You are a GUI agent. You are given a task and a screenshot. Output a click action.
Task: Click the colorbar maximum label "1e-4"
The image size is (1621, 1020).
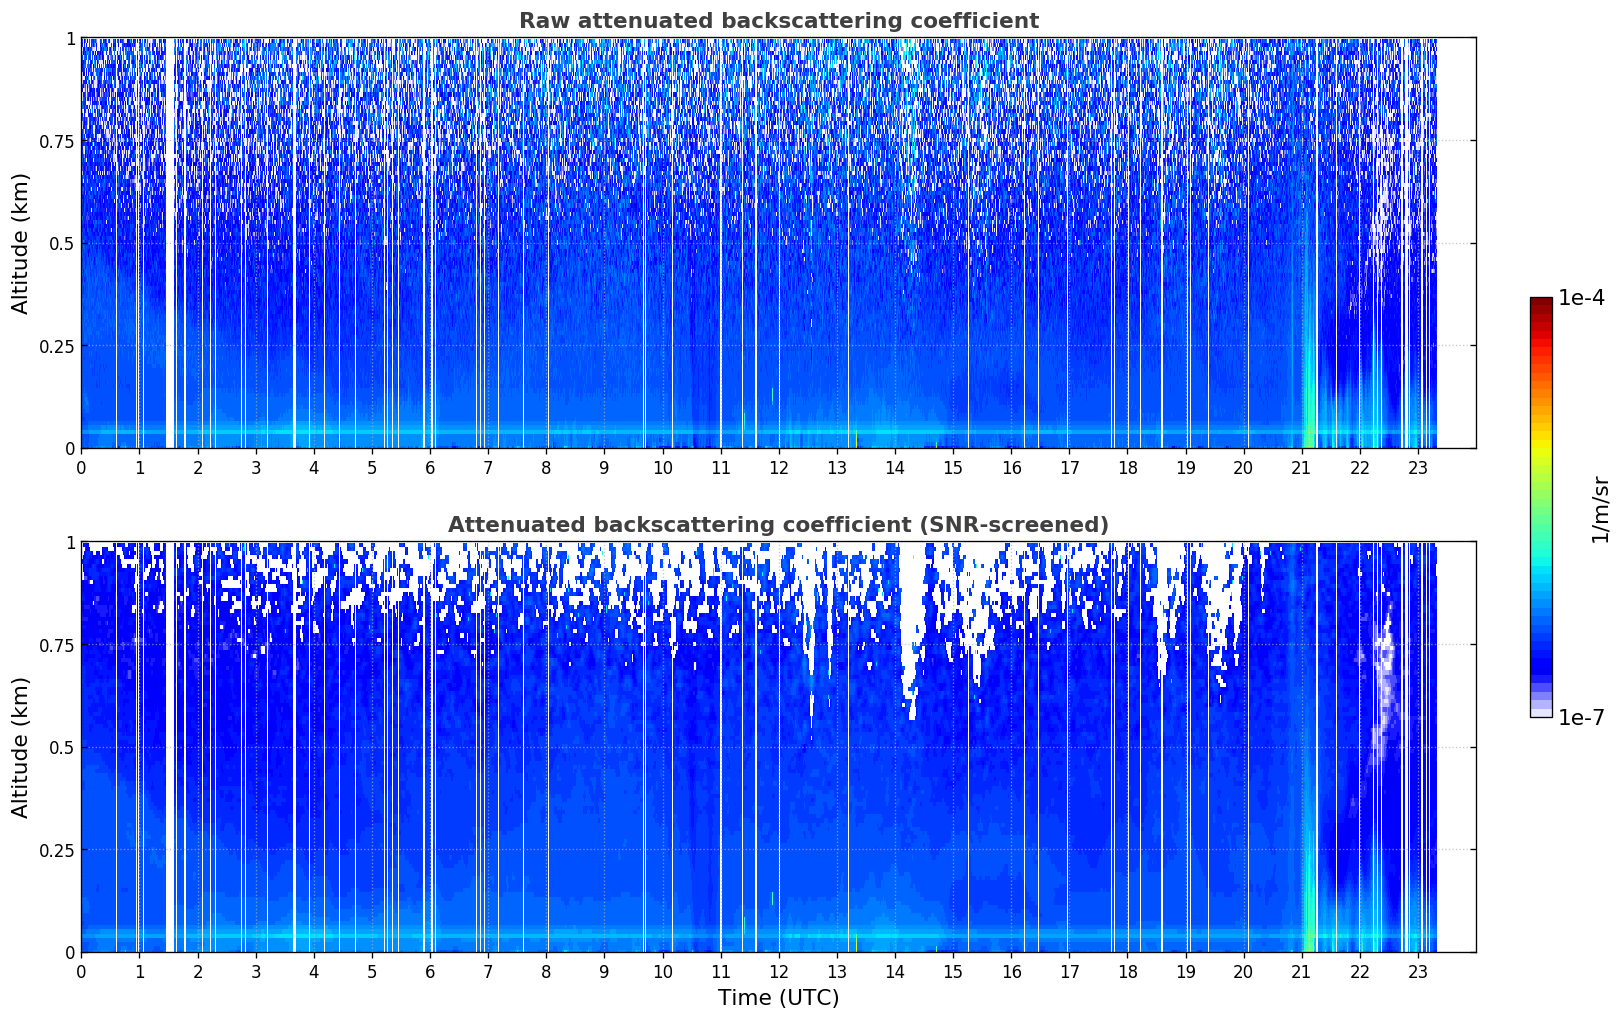[x=1581, y=298]
